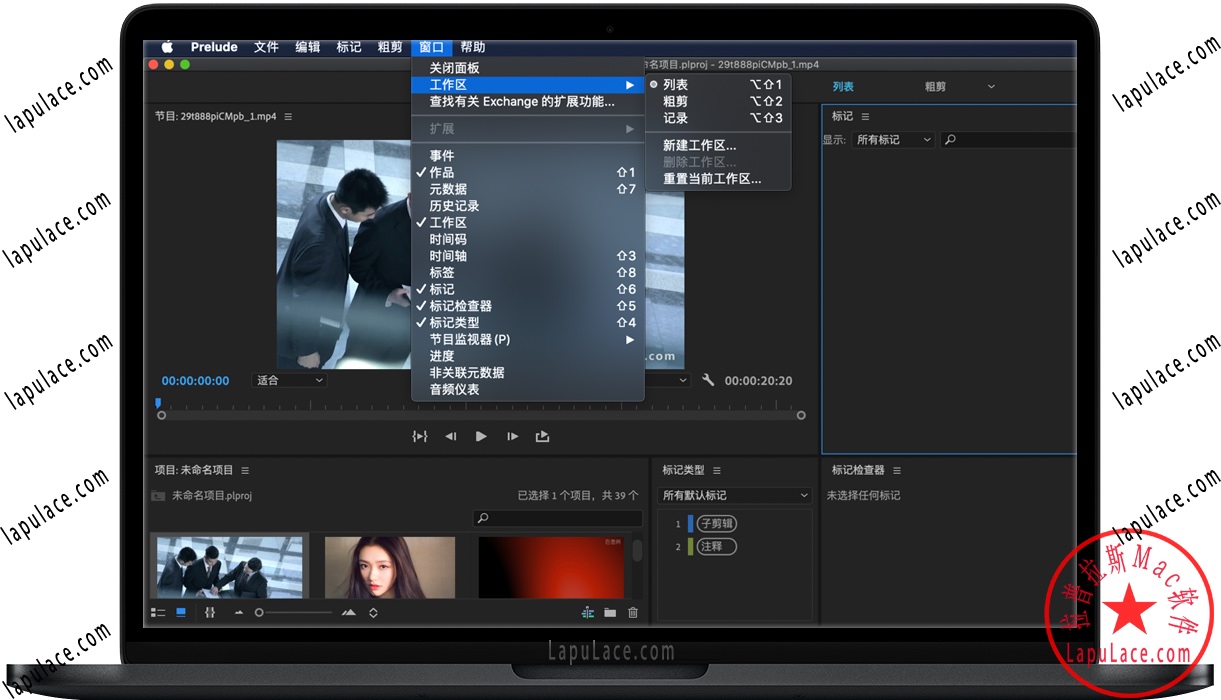
Task: Create a new bin with folder icon
Action: coord(610,612)
